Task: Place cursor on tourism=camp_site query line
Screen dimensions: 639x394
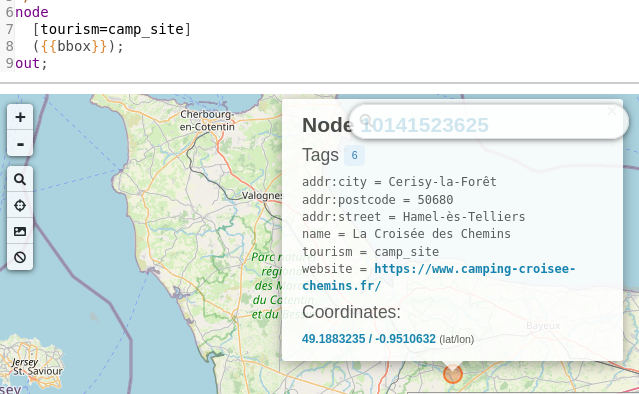Action: pos(112,29)
